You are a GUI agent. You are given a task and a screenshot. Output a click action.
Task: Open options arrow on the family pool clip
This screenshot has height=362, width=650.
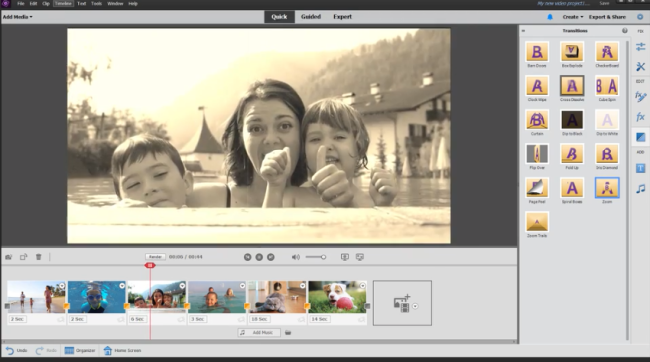(182, 286)
